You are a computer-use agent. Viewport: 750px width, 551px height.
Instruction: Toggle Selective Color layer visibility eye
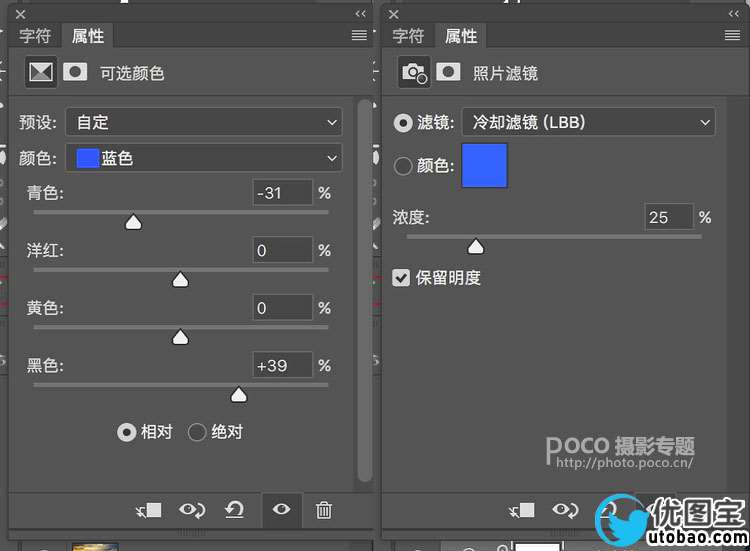(281, 509)
